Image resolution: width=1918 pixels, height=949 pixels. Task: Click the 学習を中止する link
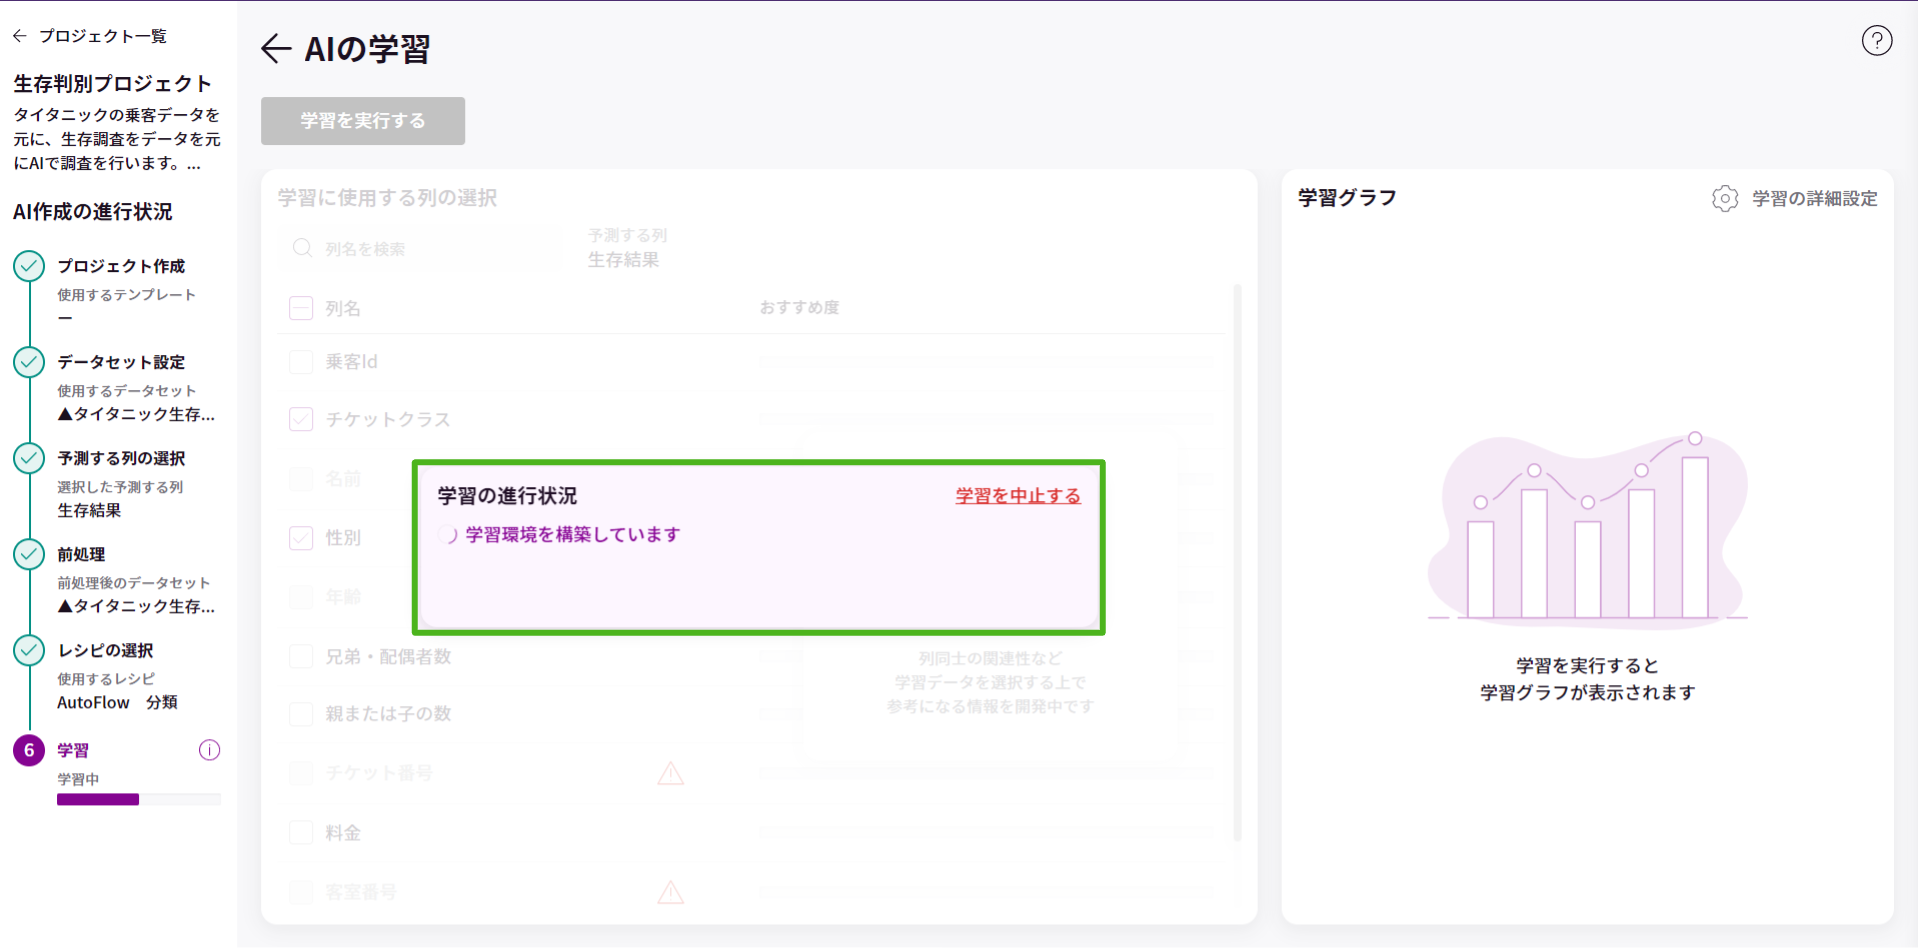(x=1018, y=496)
